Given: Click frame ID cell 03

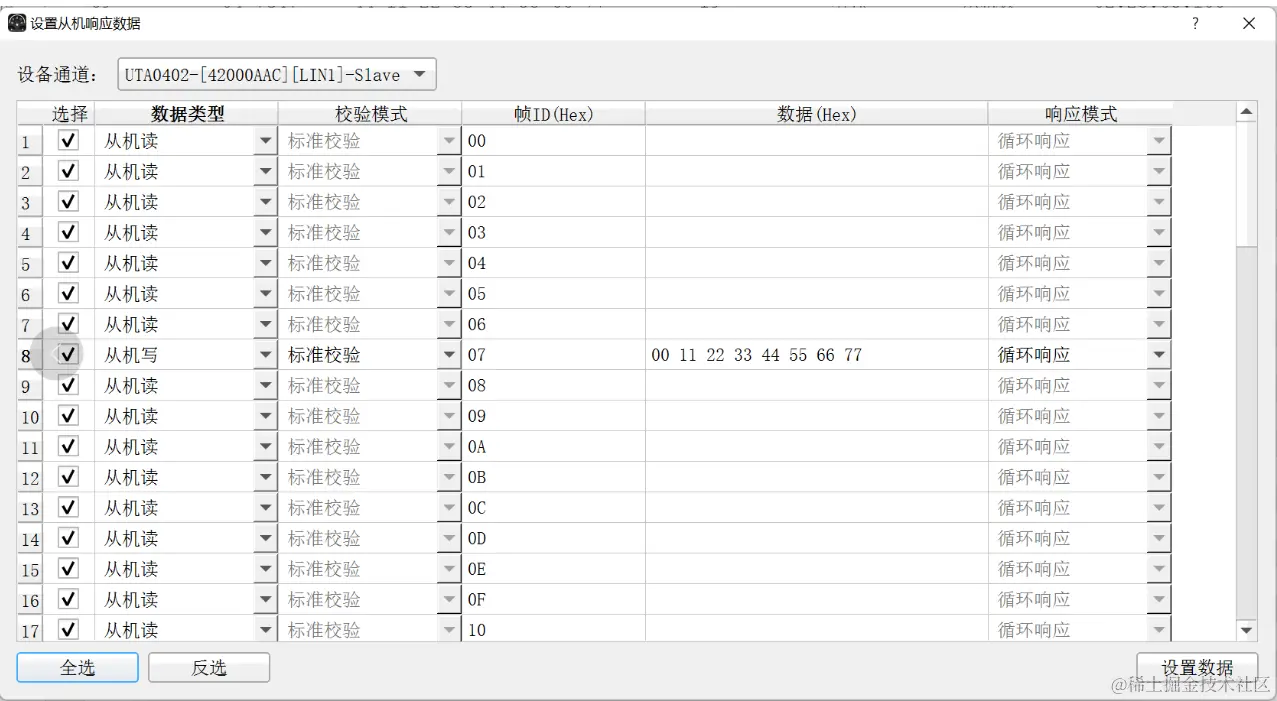Looking at the screenshot, I should click(x=553, y=233).
